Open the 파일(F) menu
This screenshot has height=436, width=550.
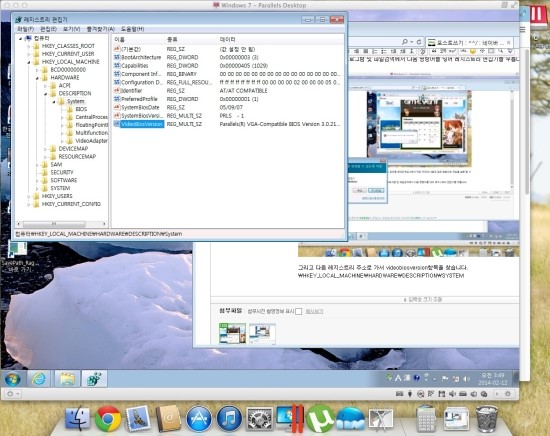26,29
